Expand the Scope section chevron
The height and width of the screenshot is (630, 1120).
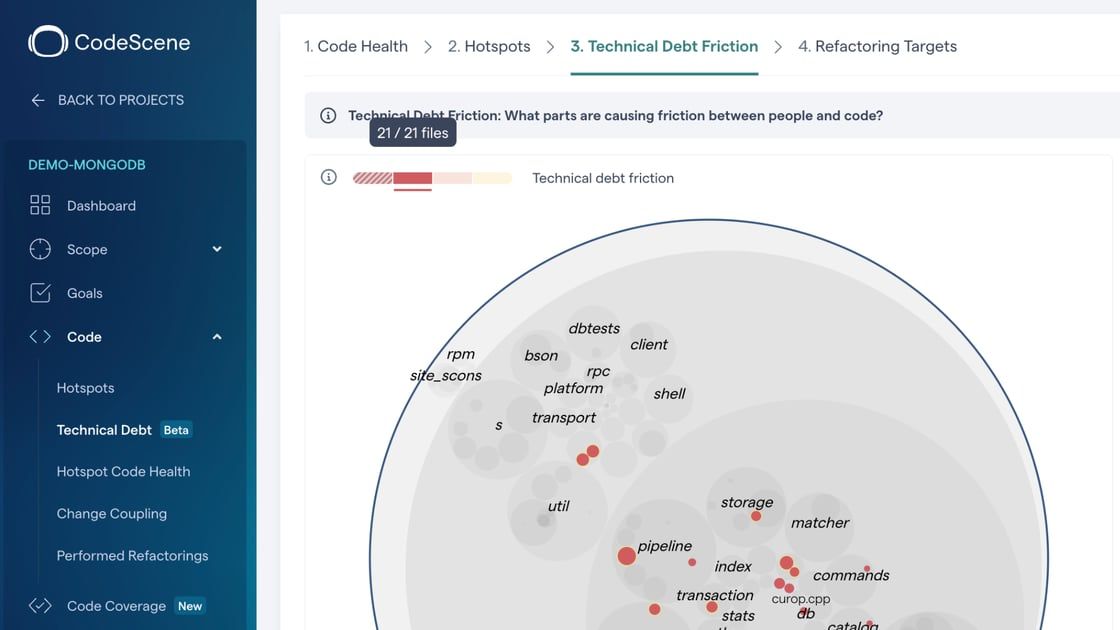(217, 249)
